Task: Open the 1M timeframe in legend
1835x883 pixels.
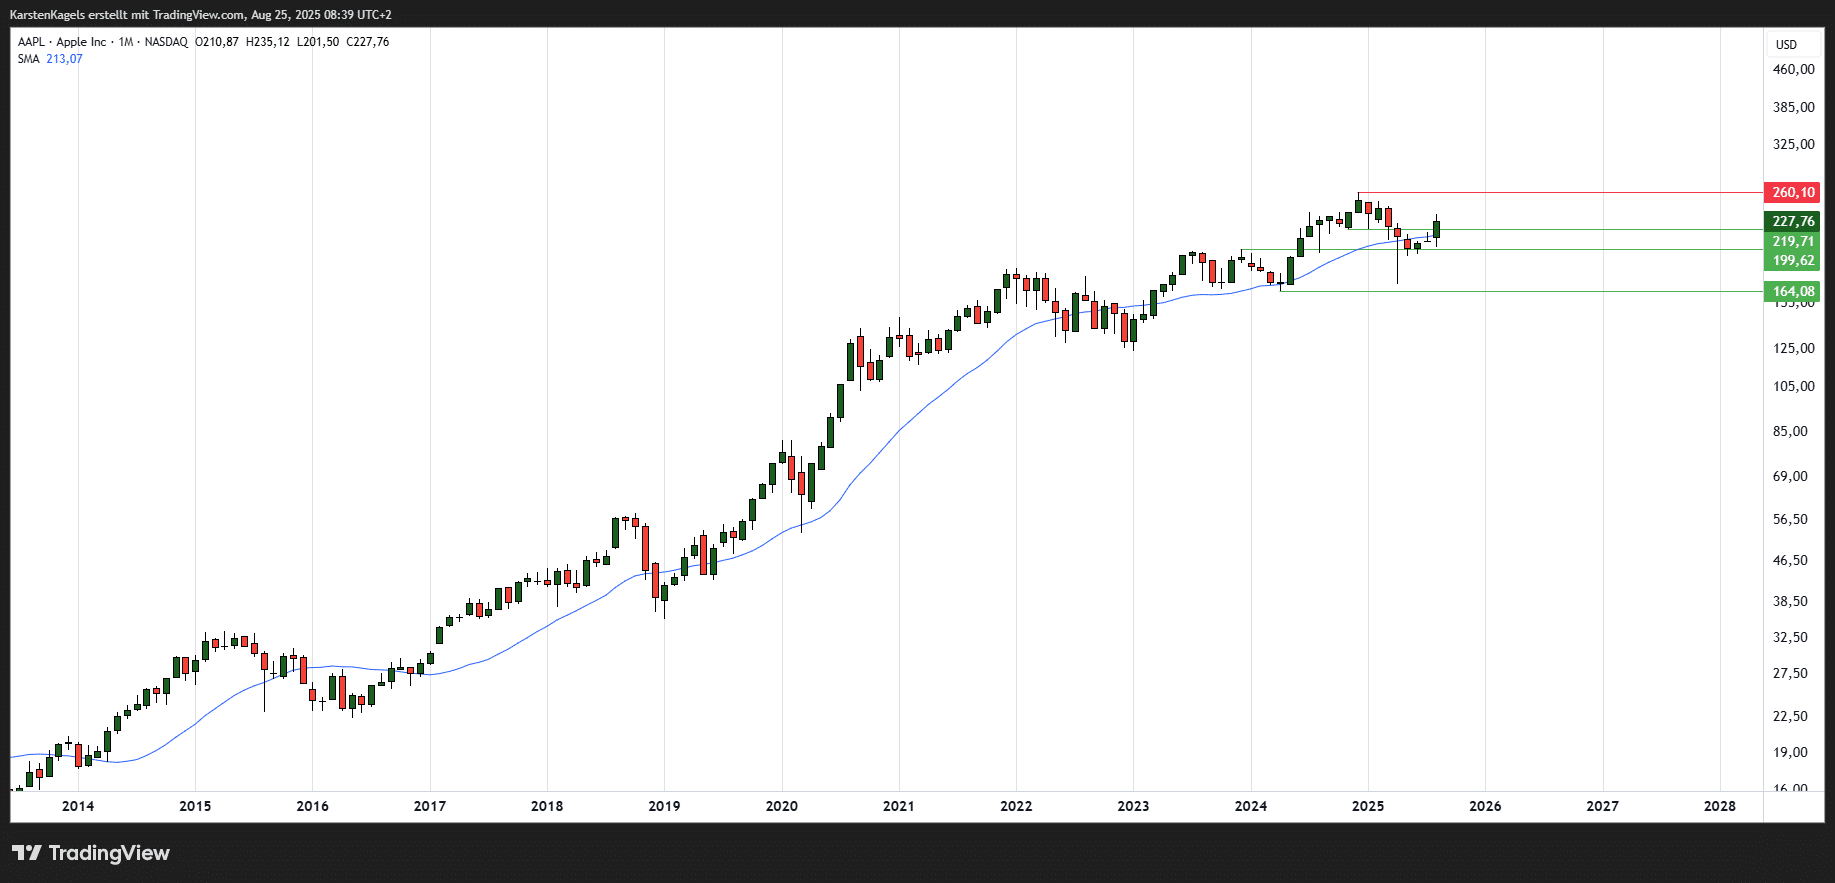Action: click(125, 42)
